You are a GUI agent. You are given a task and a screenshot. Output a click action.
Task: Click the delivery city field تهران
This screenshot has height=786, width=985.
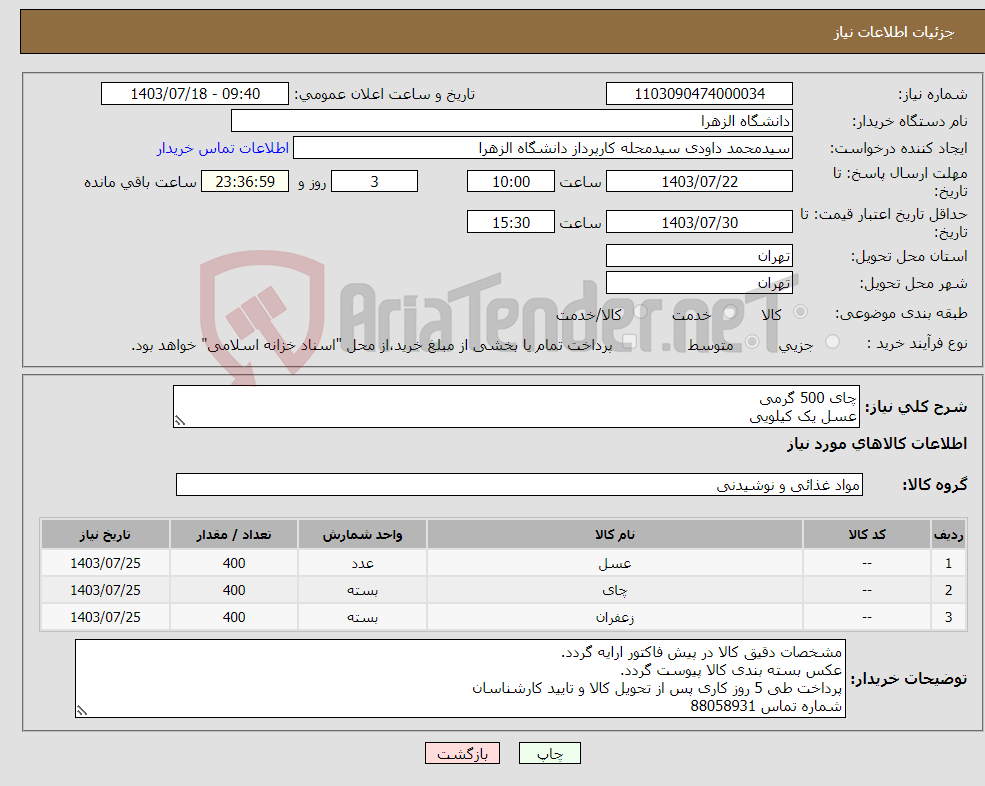point(699,283)
